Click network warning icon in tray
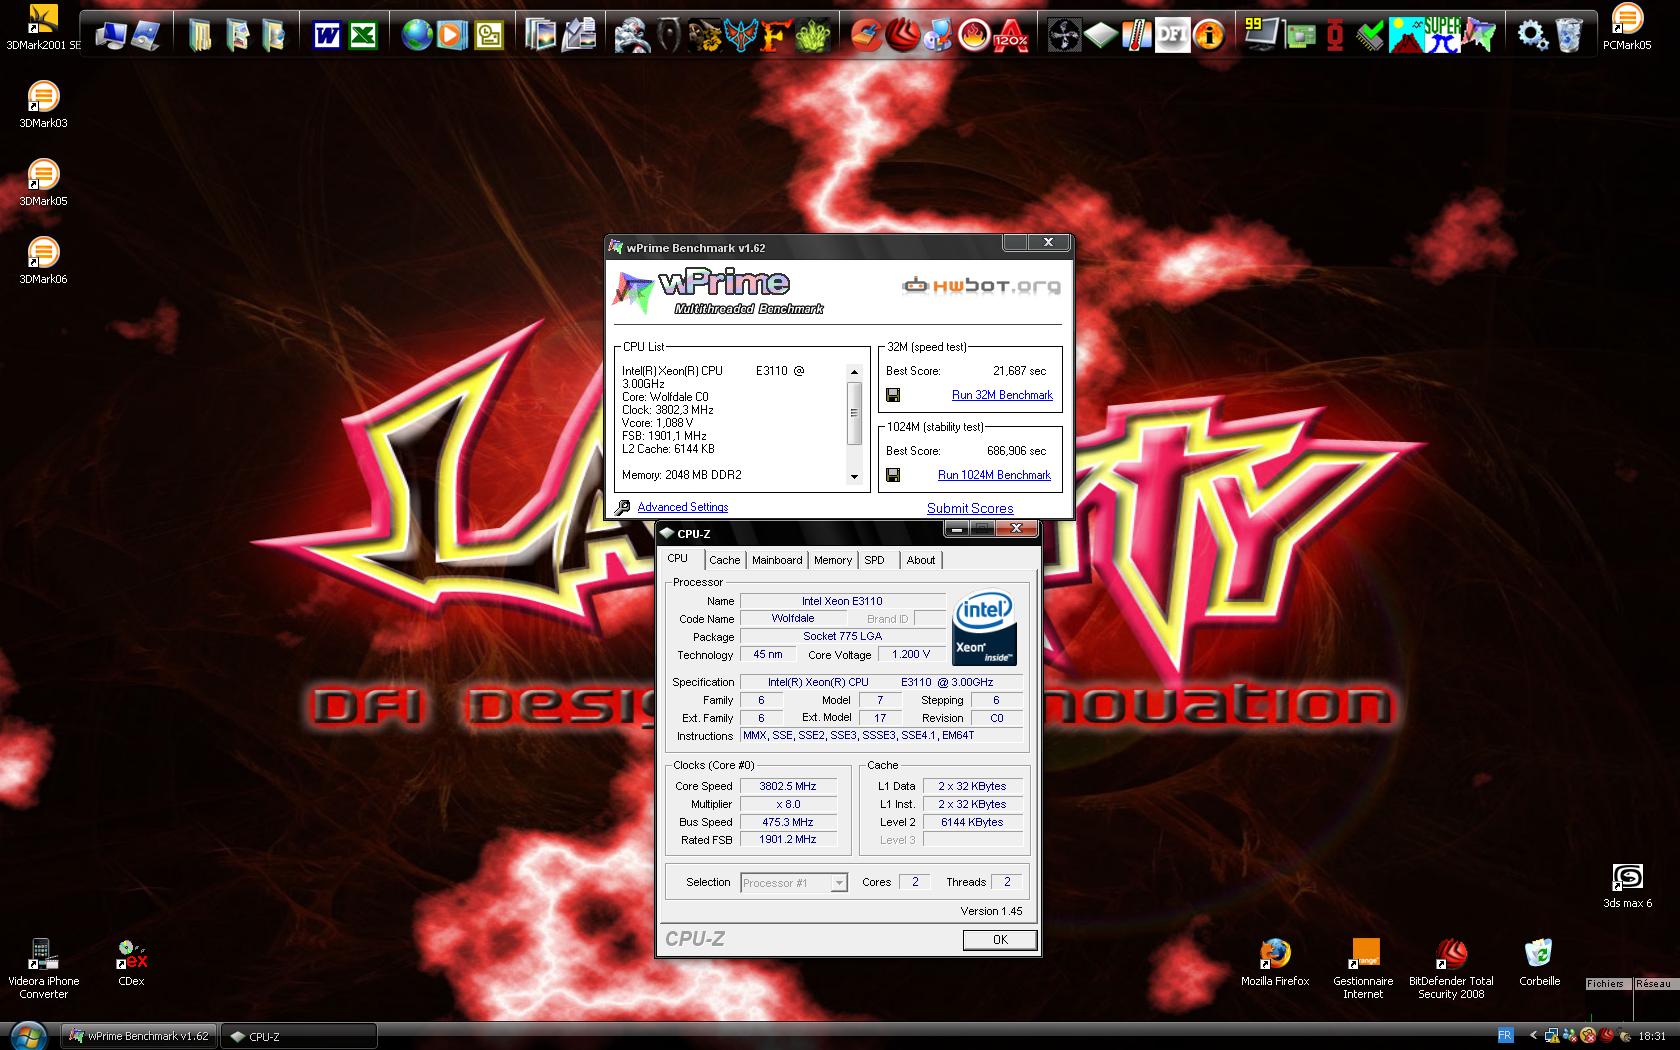The image size is (1680, 1050). pos(1551,1036)
